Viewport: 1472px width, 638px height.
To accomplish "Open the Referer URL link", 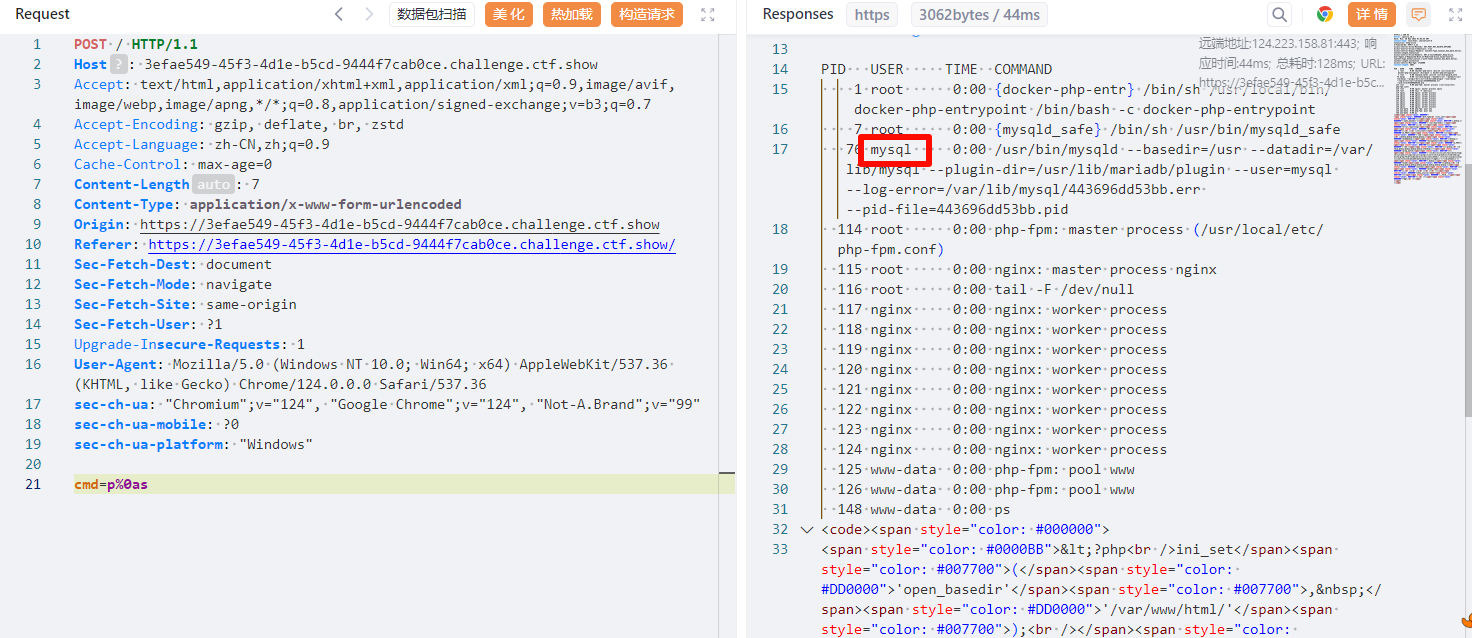I will click(412, 244).
